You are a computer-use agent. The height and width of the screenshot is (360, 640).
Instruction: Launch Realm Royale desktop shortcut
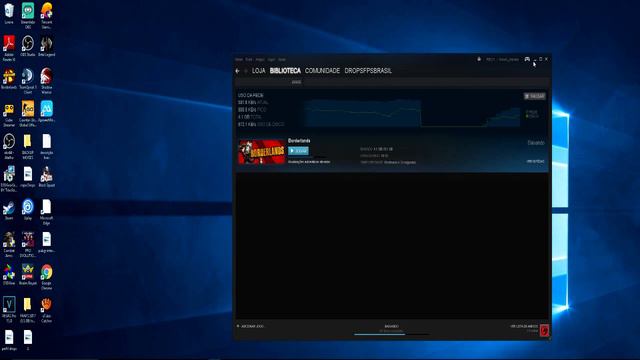pos(28,275)
